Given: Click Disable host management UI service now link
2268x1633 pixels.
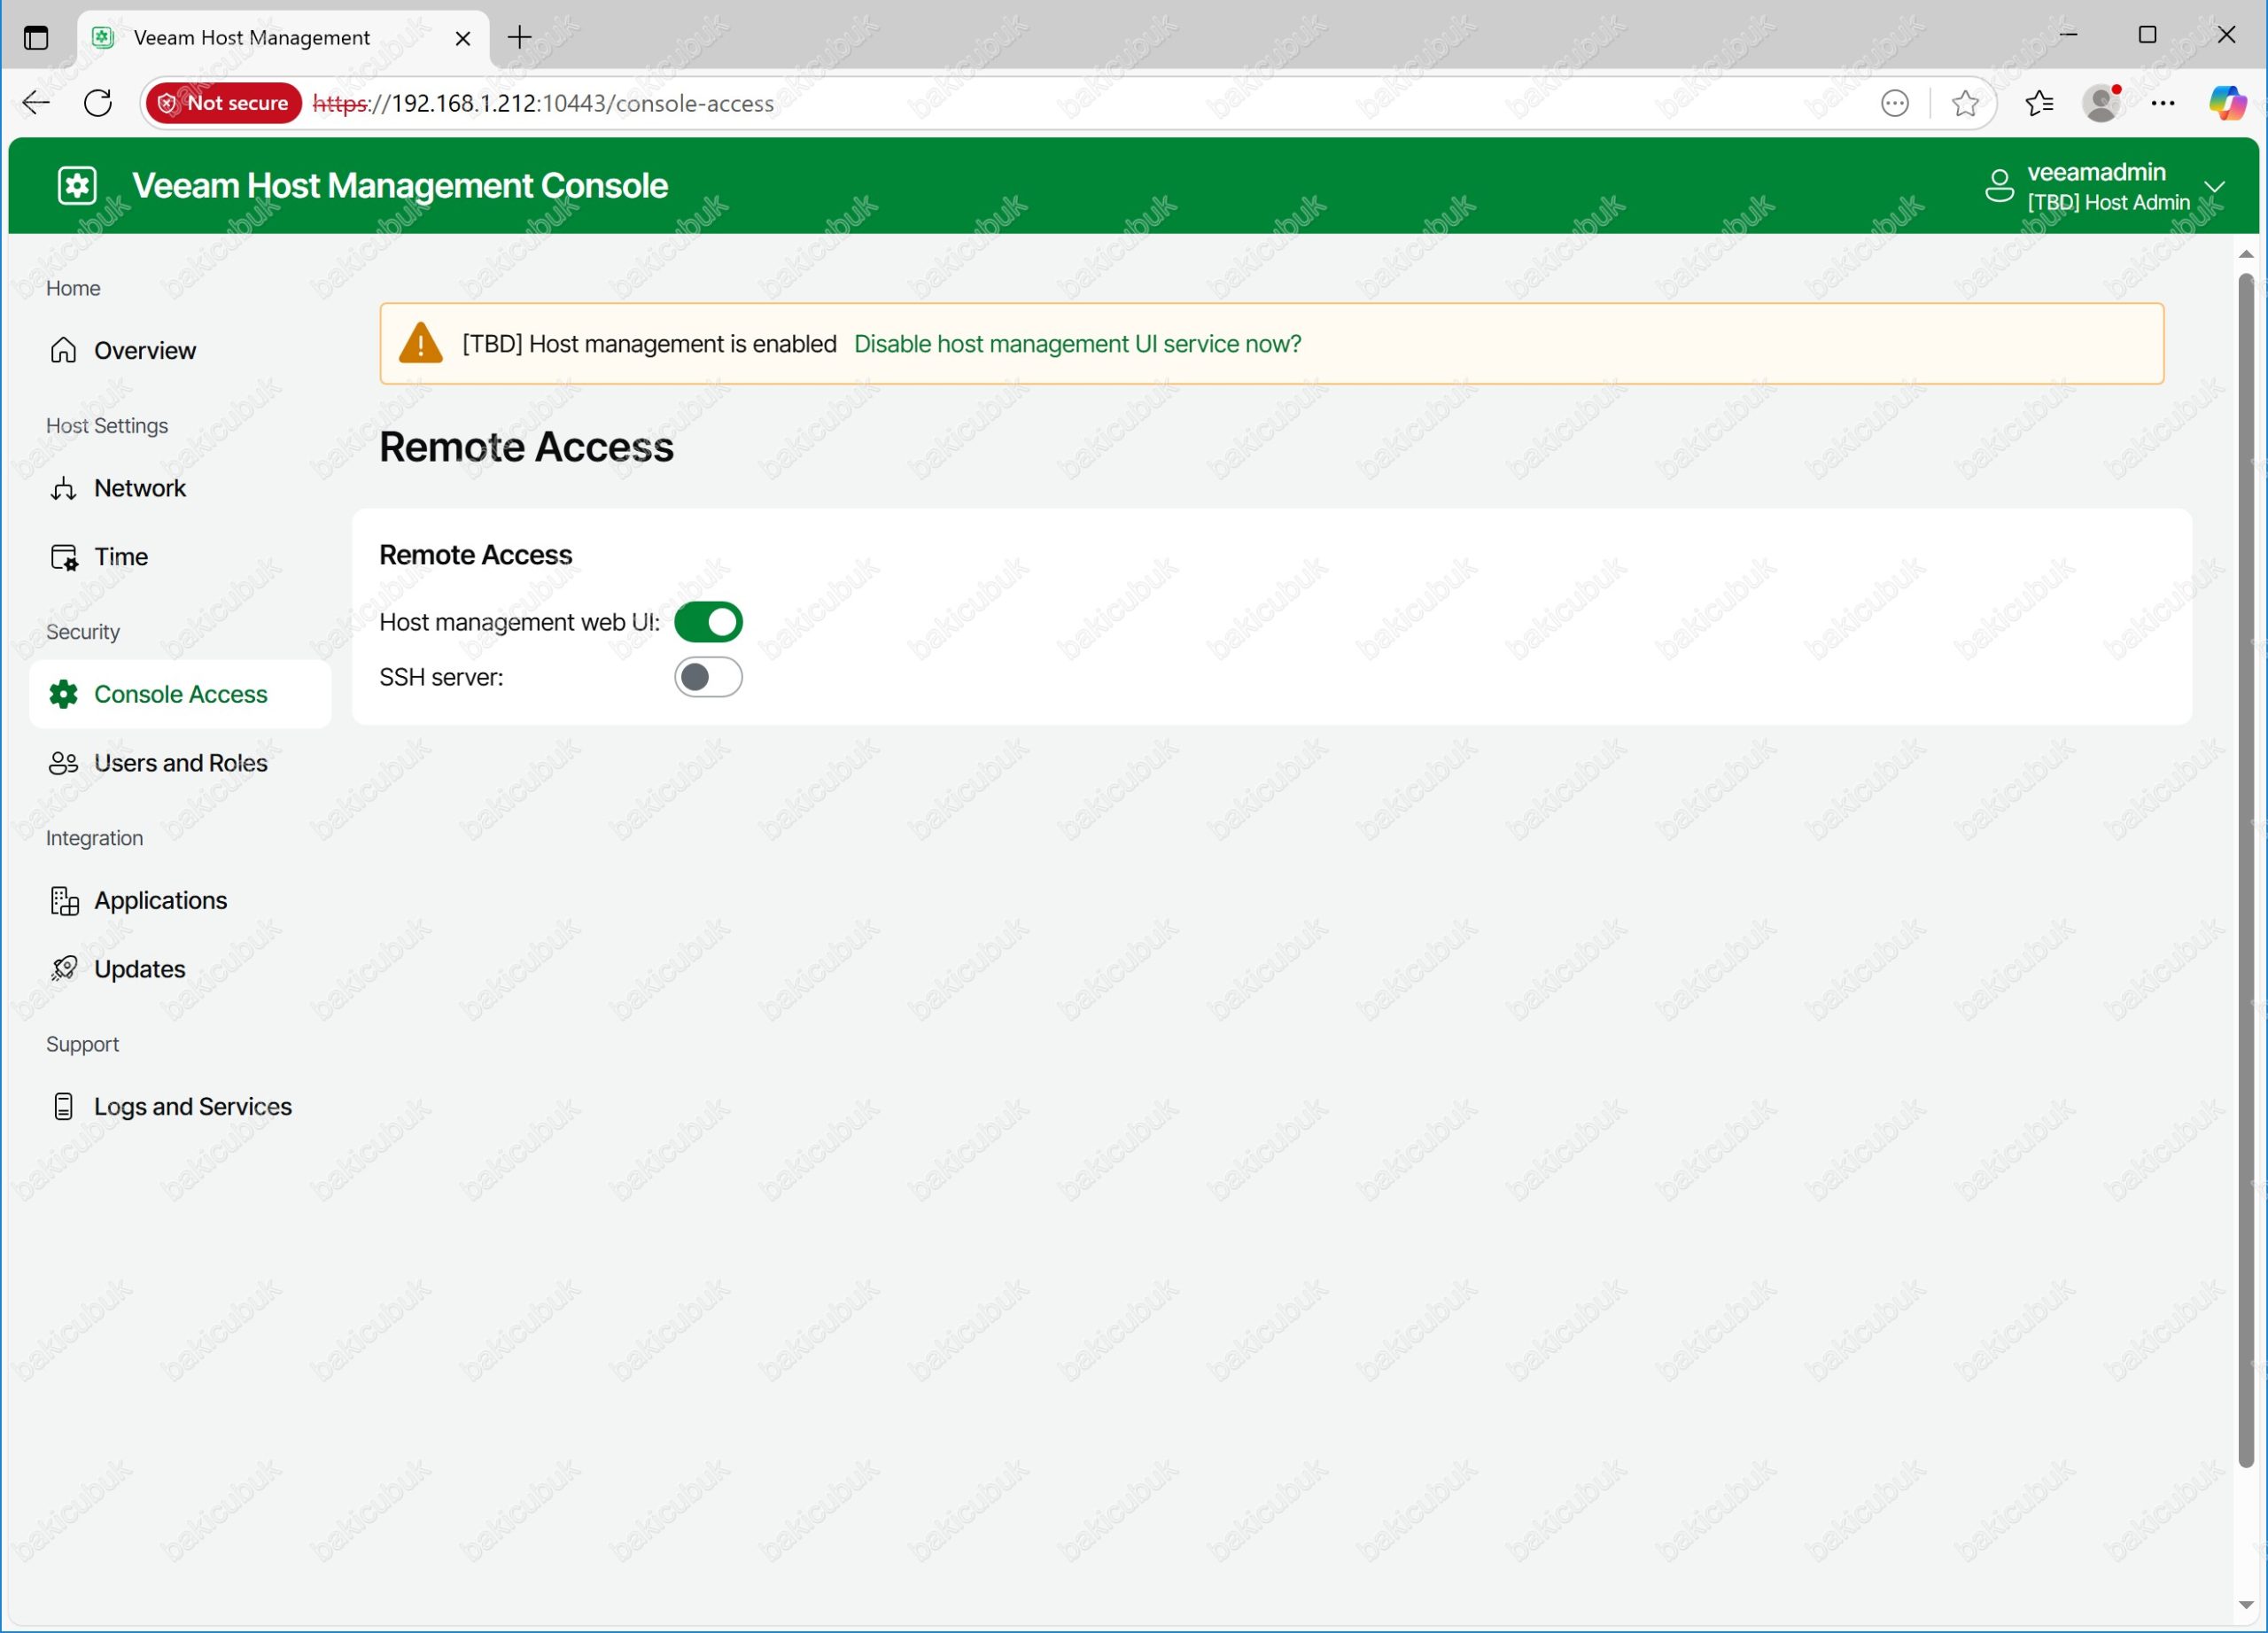Looking at the screenshot, I should [x=1077, y=344].
